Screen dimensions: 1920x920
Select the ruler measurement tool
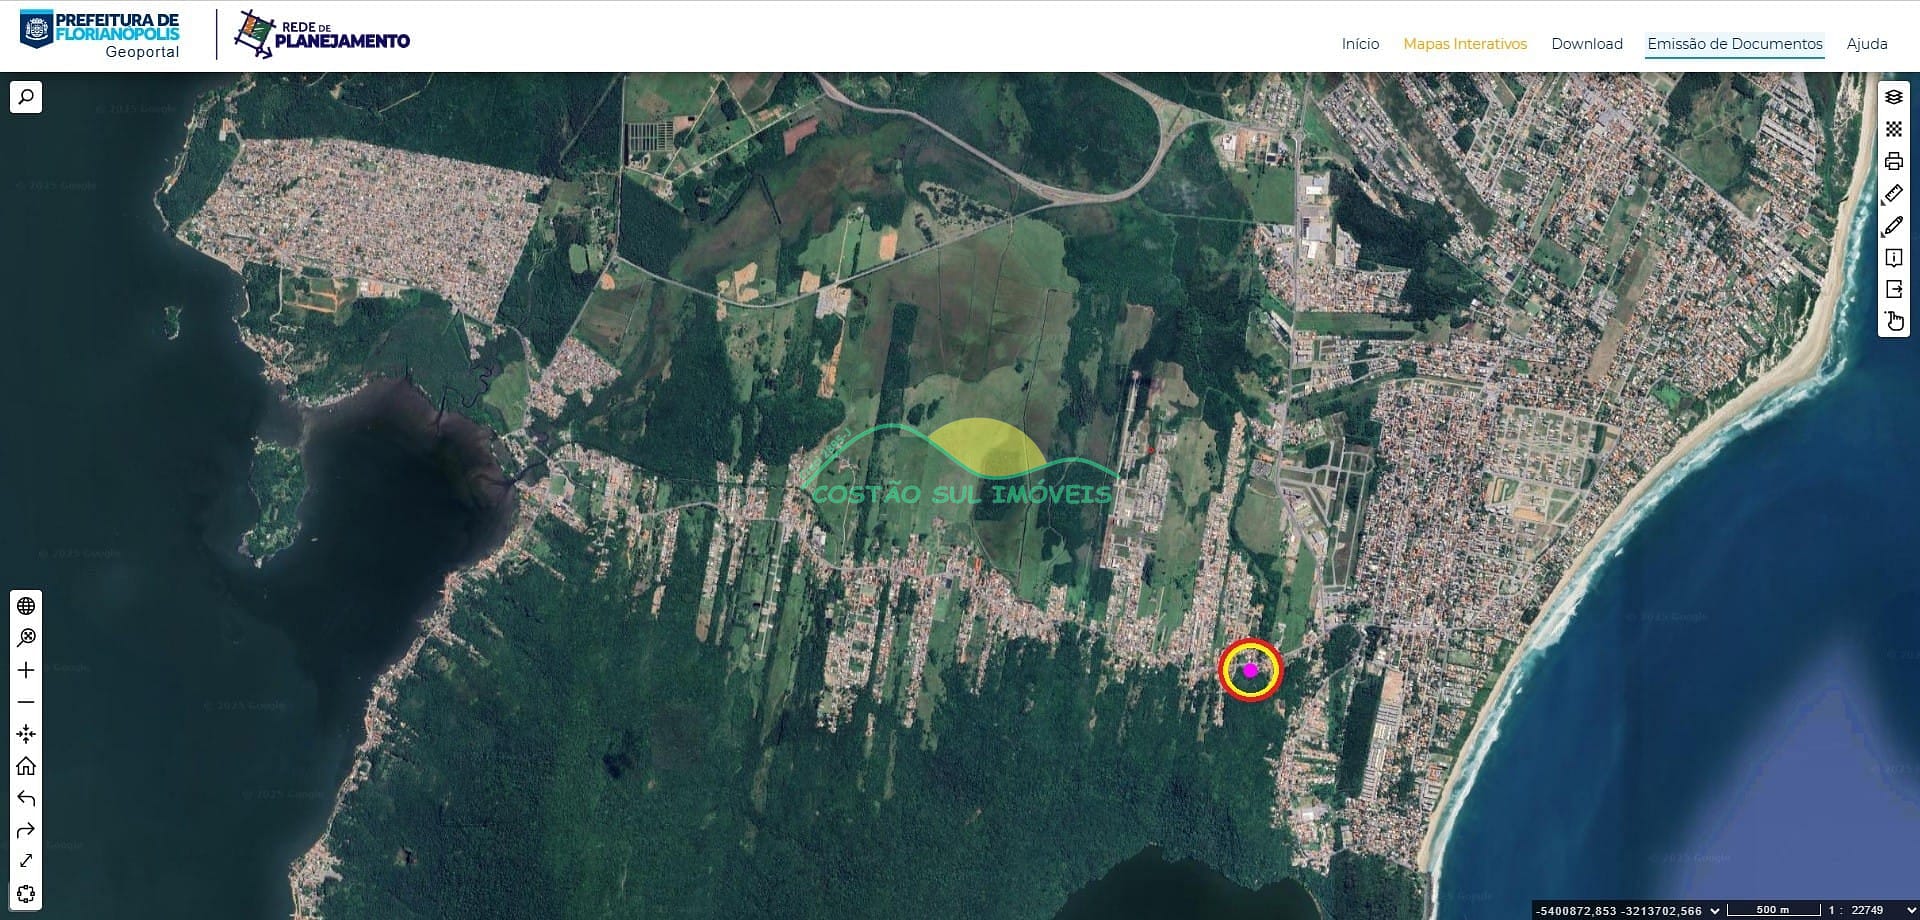click(1893, 194)
